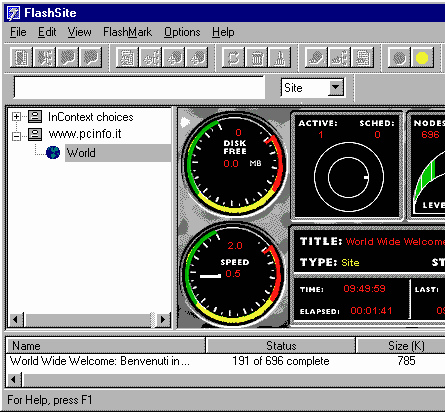Click the 'For Help, press F1' status text
Screen dimensions: 445x412
tap(50, 400)
